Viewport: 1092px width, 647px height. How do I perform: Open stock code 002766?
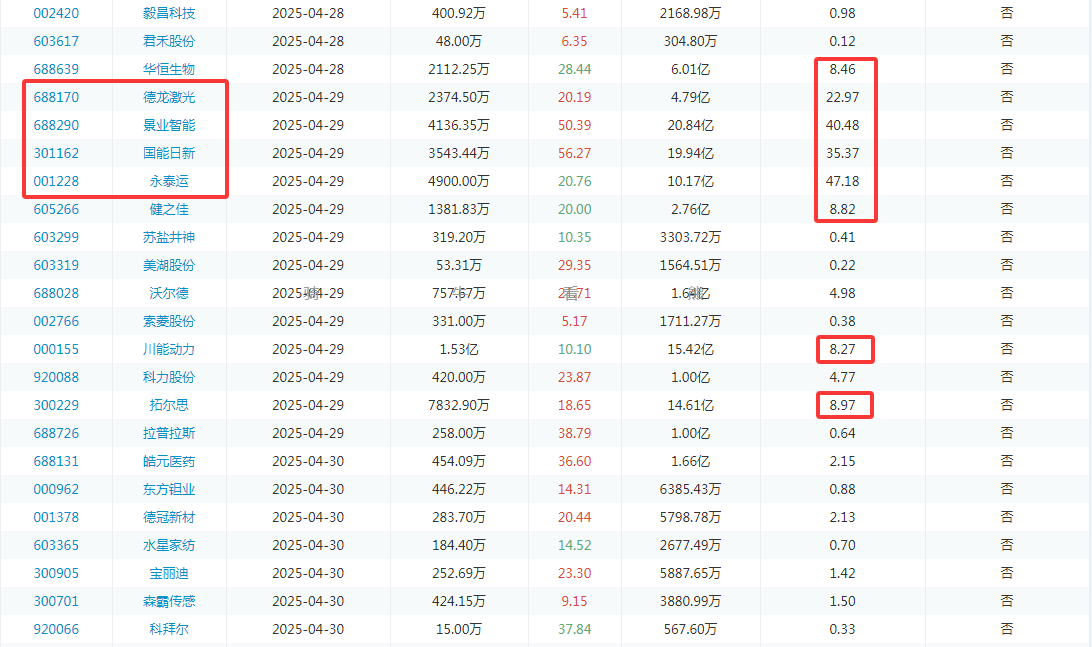[x=56, y=321]
